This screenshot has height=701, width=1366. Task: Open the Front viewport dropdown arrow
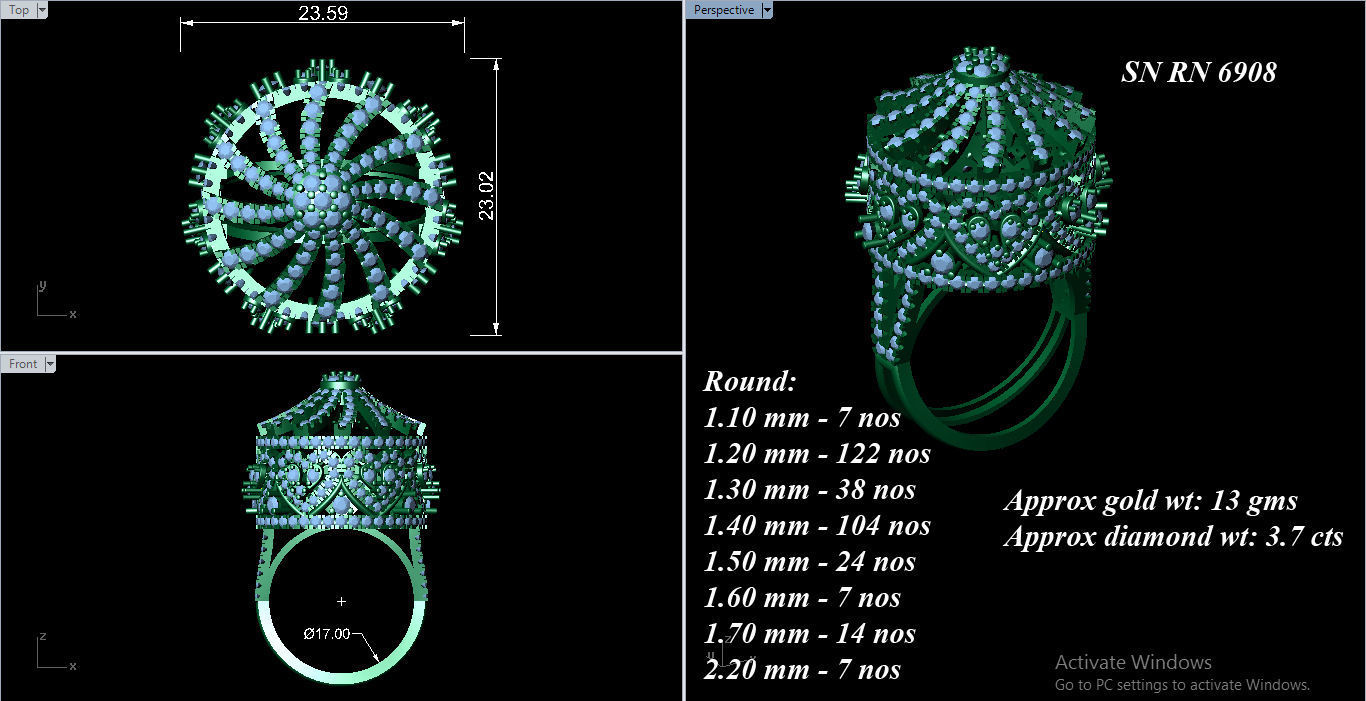50,364
